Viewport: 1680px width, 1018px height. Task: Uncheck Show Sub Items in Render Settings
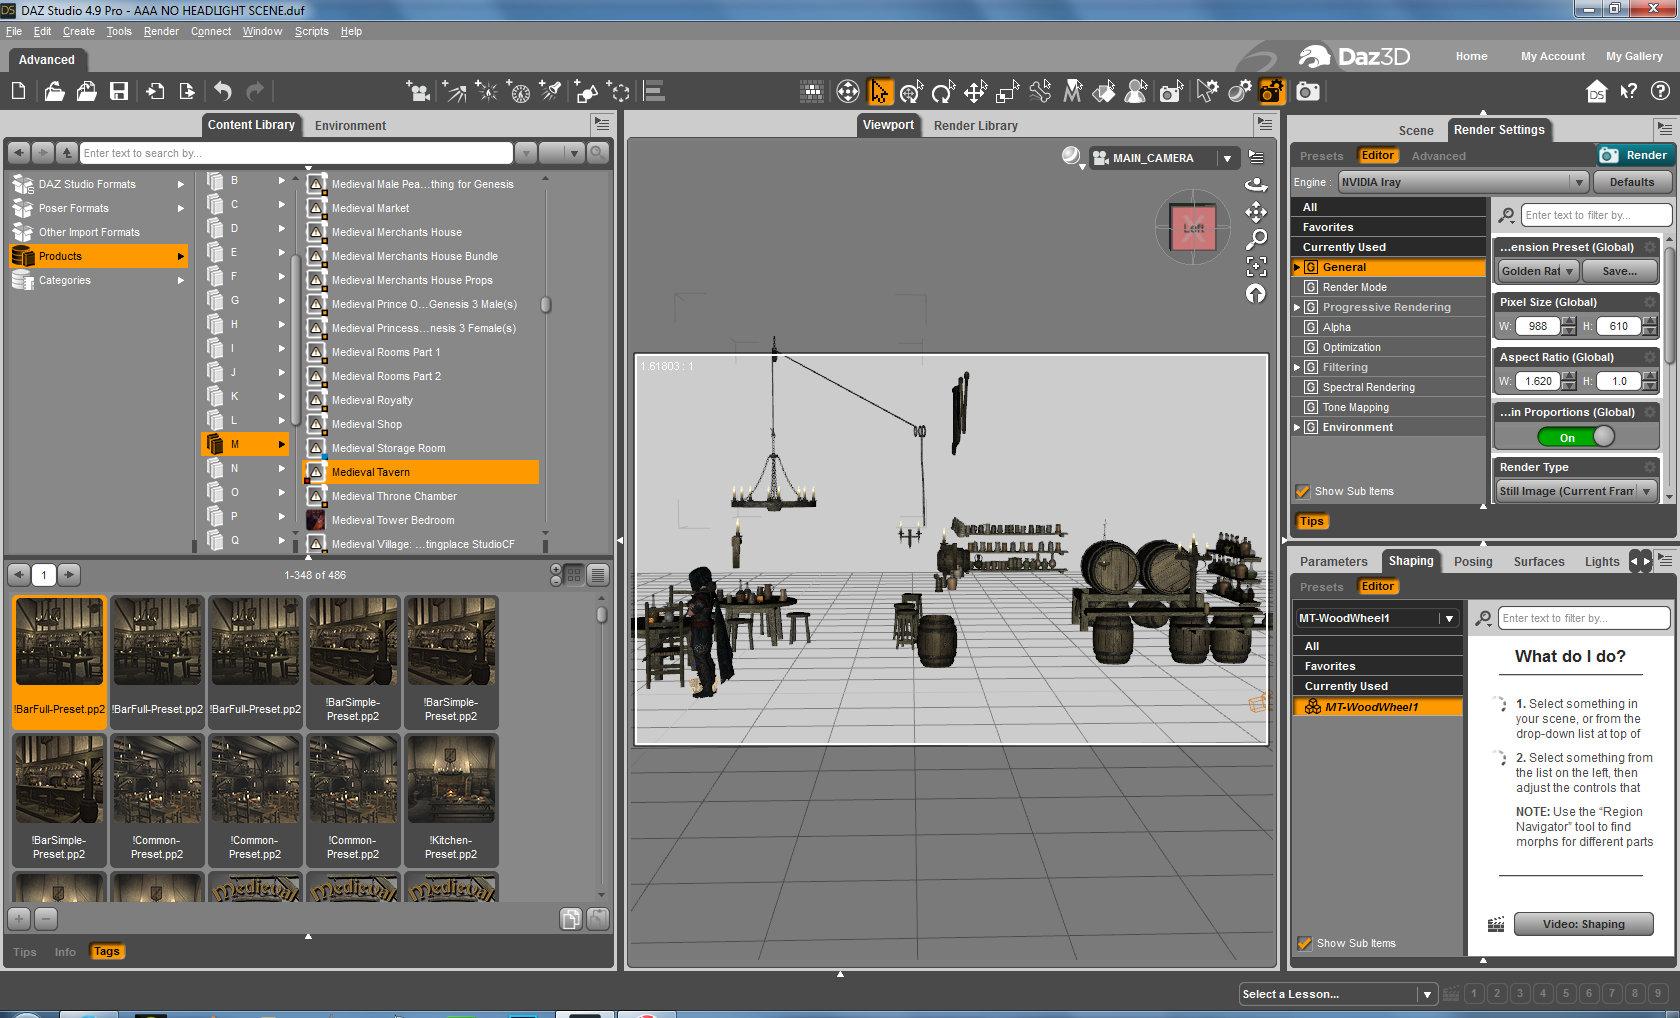click(x=1302, y=491)
